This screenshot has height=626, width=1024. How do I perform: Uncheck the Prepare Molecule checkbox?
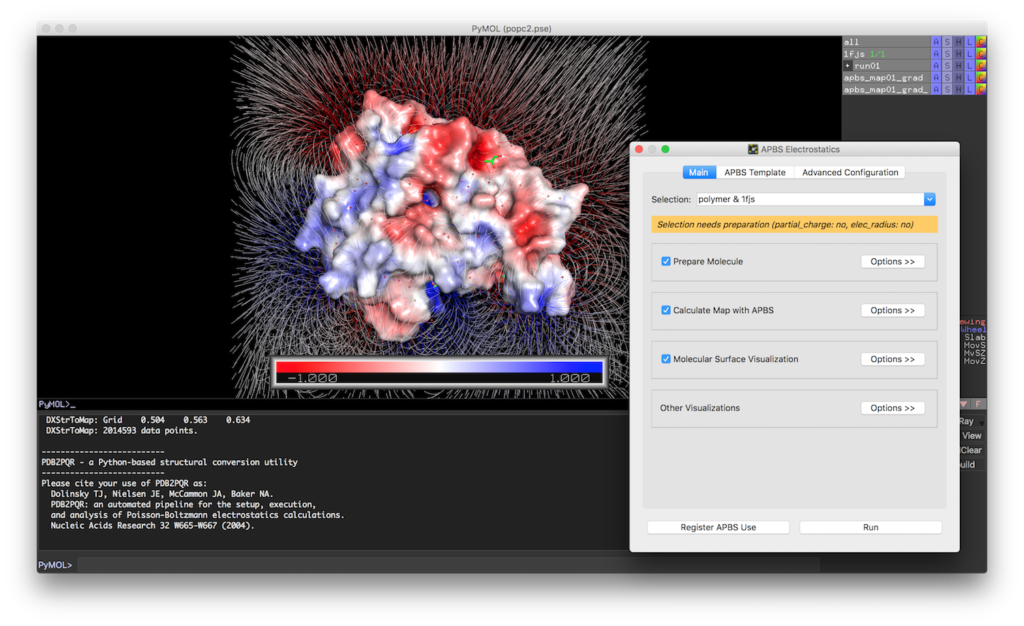point(666,261)
